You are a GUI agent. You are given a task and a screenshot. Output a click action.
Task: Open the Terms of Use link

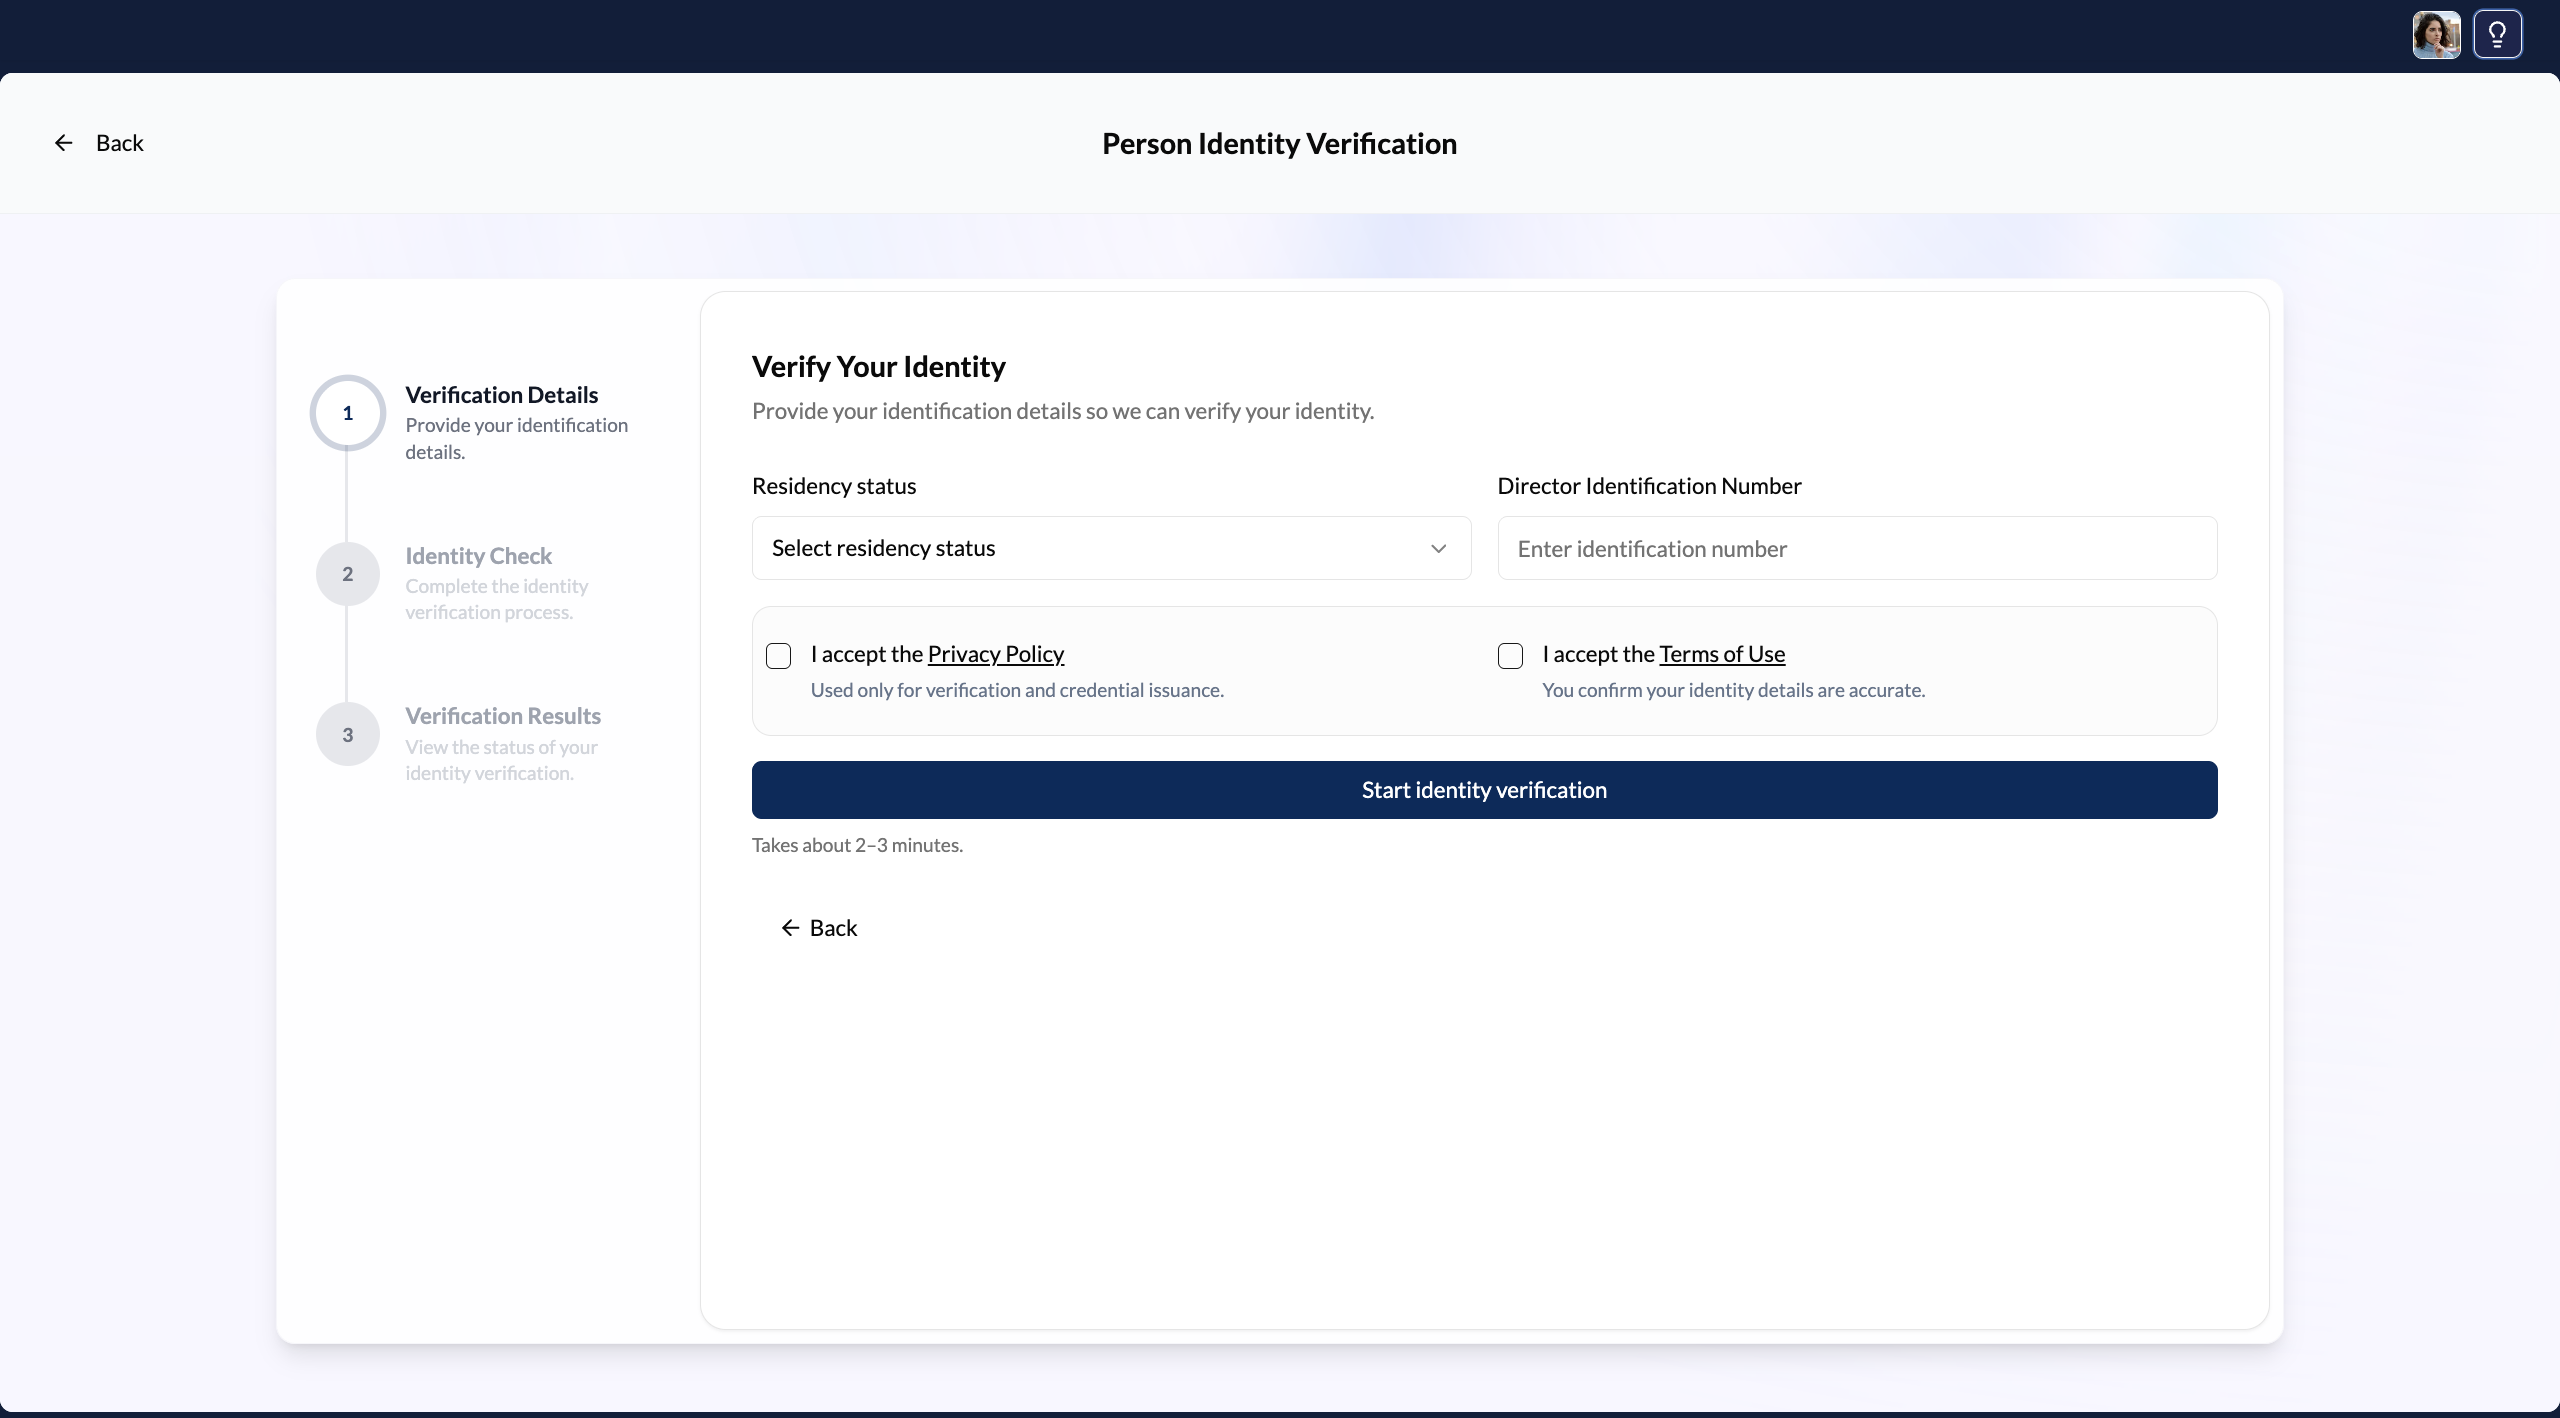(x=1723, y=653)
